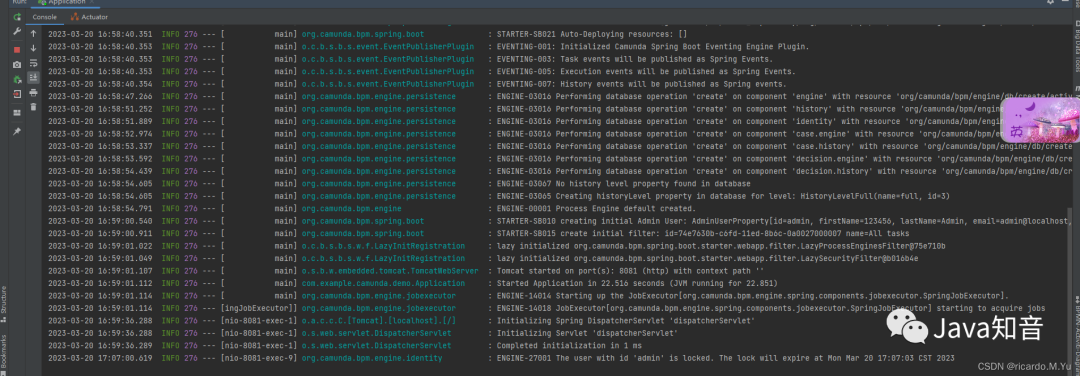Screen dimensions: 1080x376
Task: Select the Application run tab
Action: (67, 2)
